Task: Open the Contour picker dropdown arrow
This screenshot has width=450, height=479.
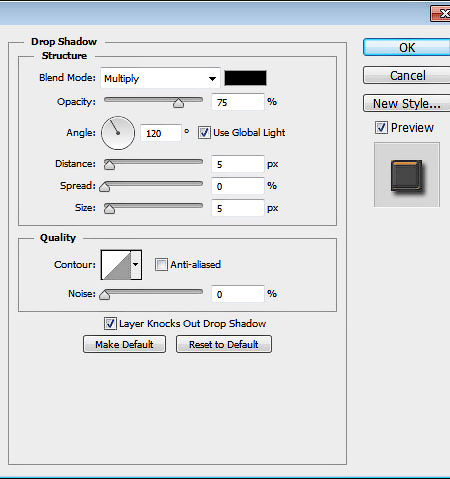Action: 136,265
